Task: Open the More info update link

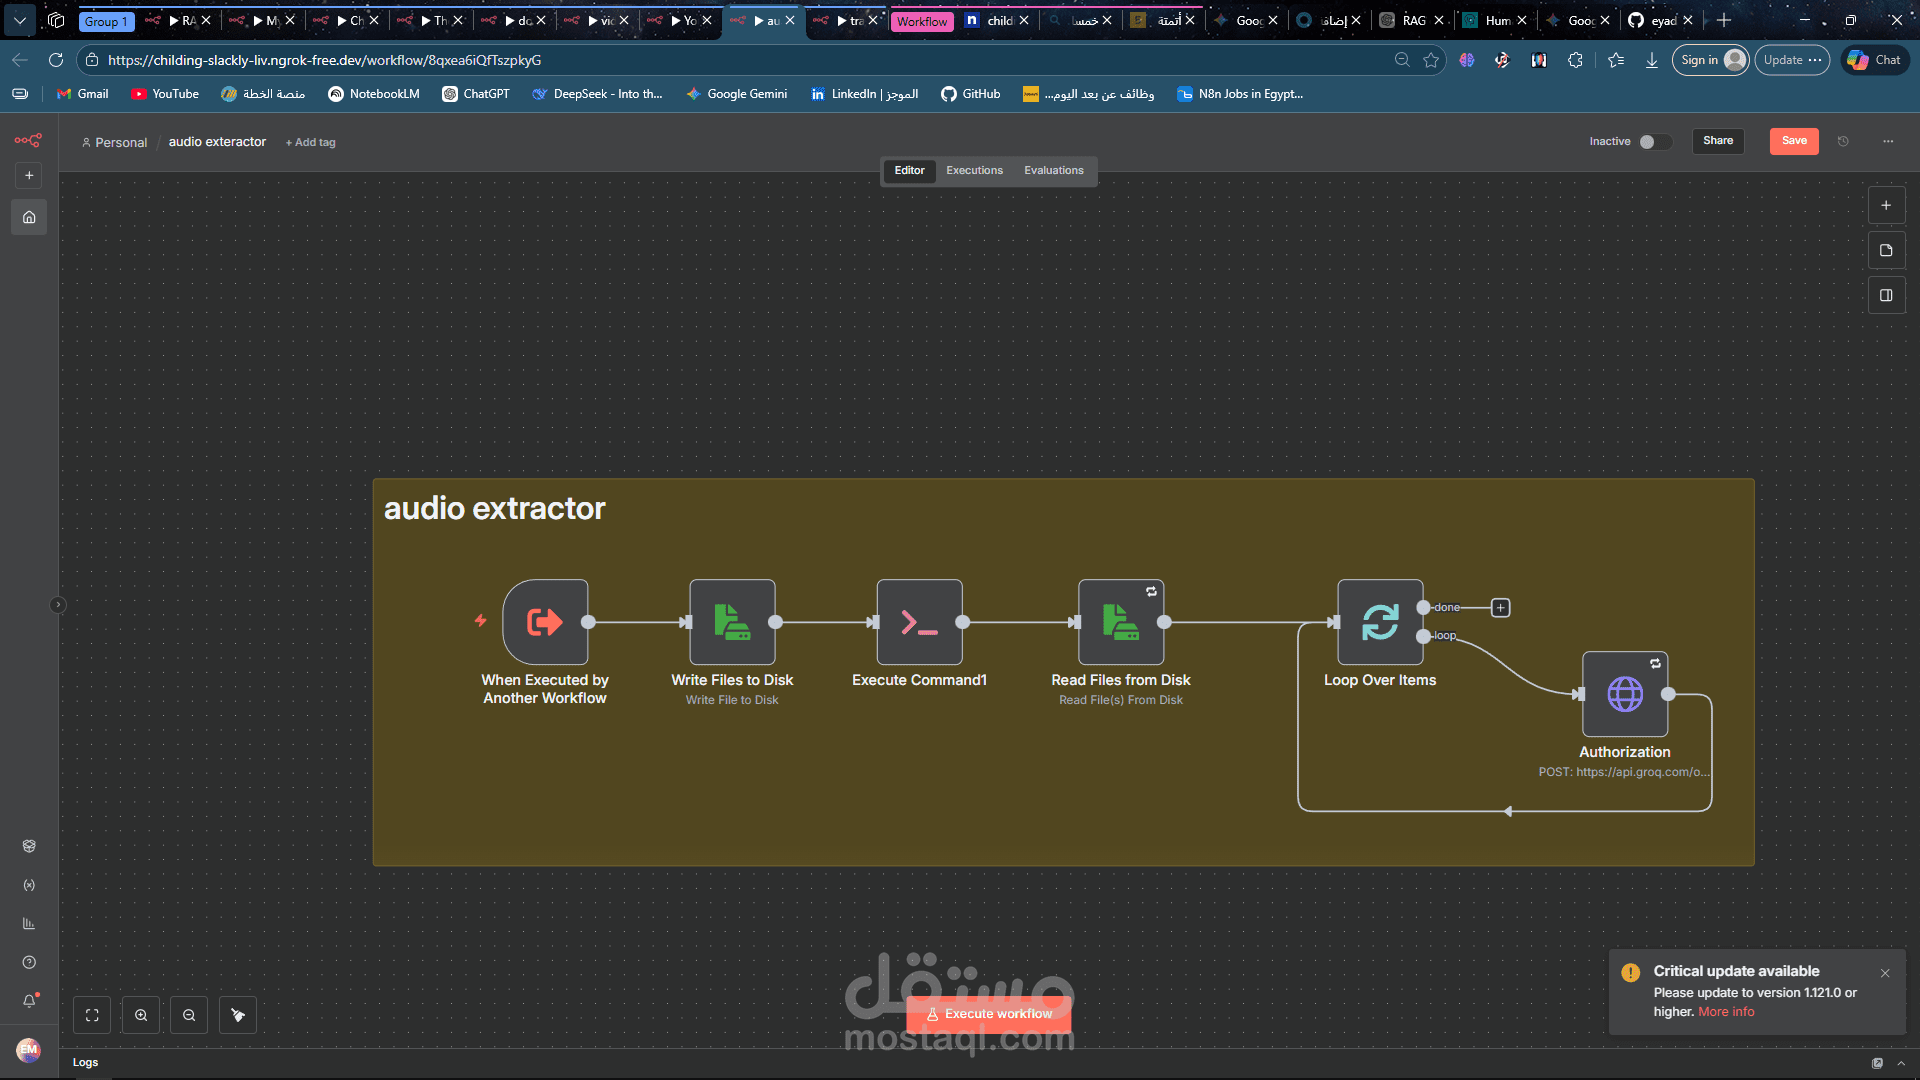Action: 1726,1012
